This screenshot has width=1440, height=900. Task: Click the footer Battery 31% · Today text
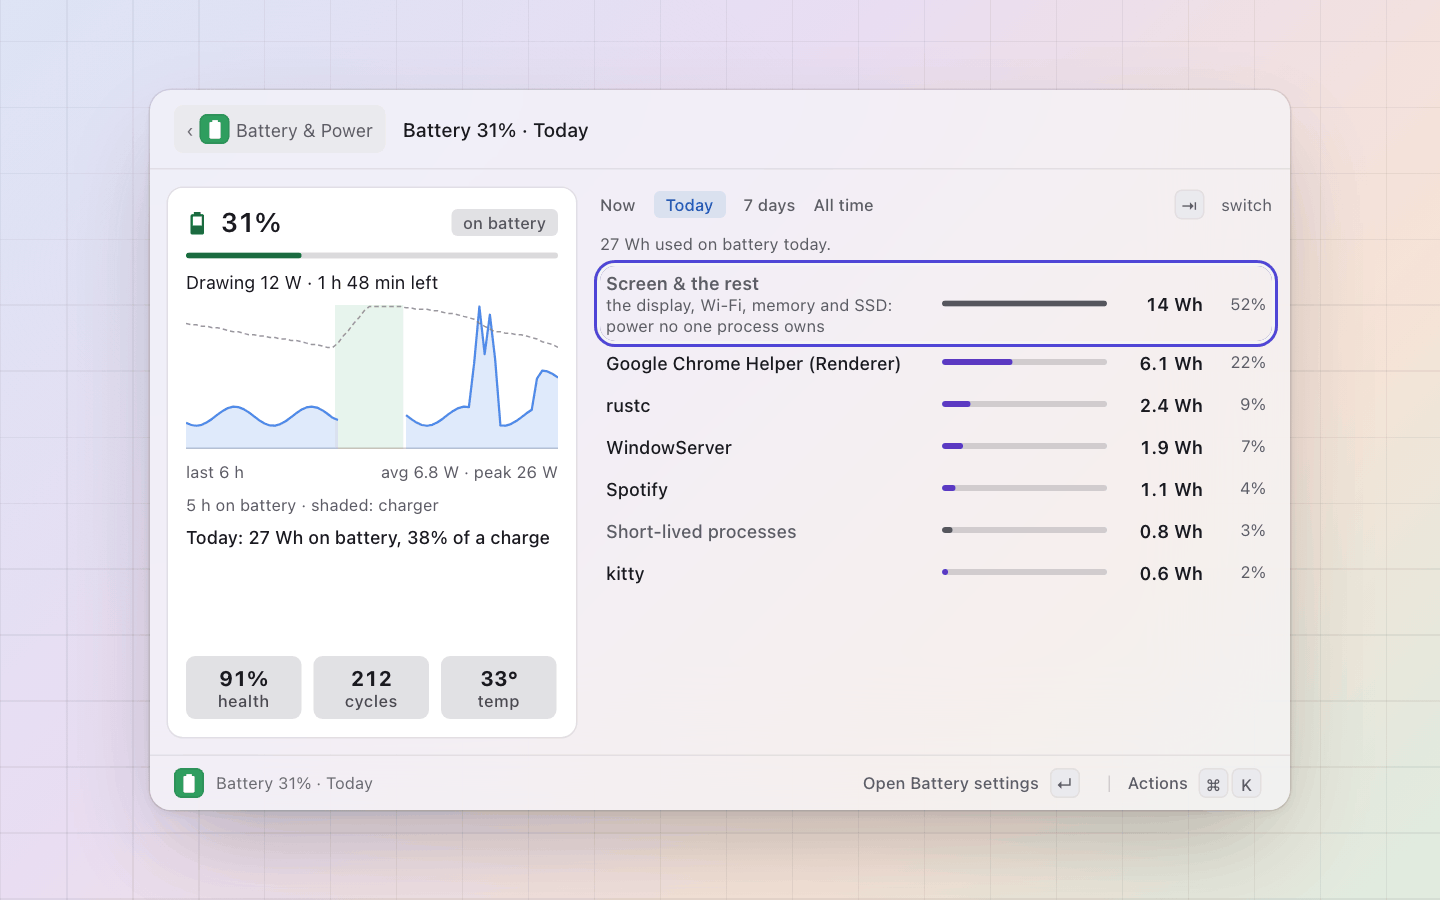294,783
